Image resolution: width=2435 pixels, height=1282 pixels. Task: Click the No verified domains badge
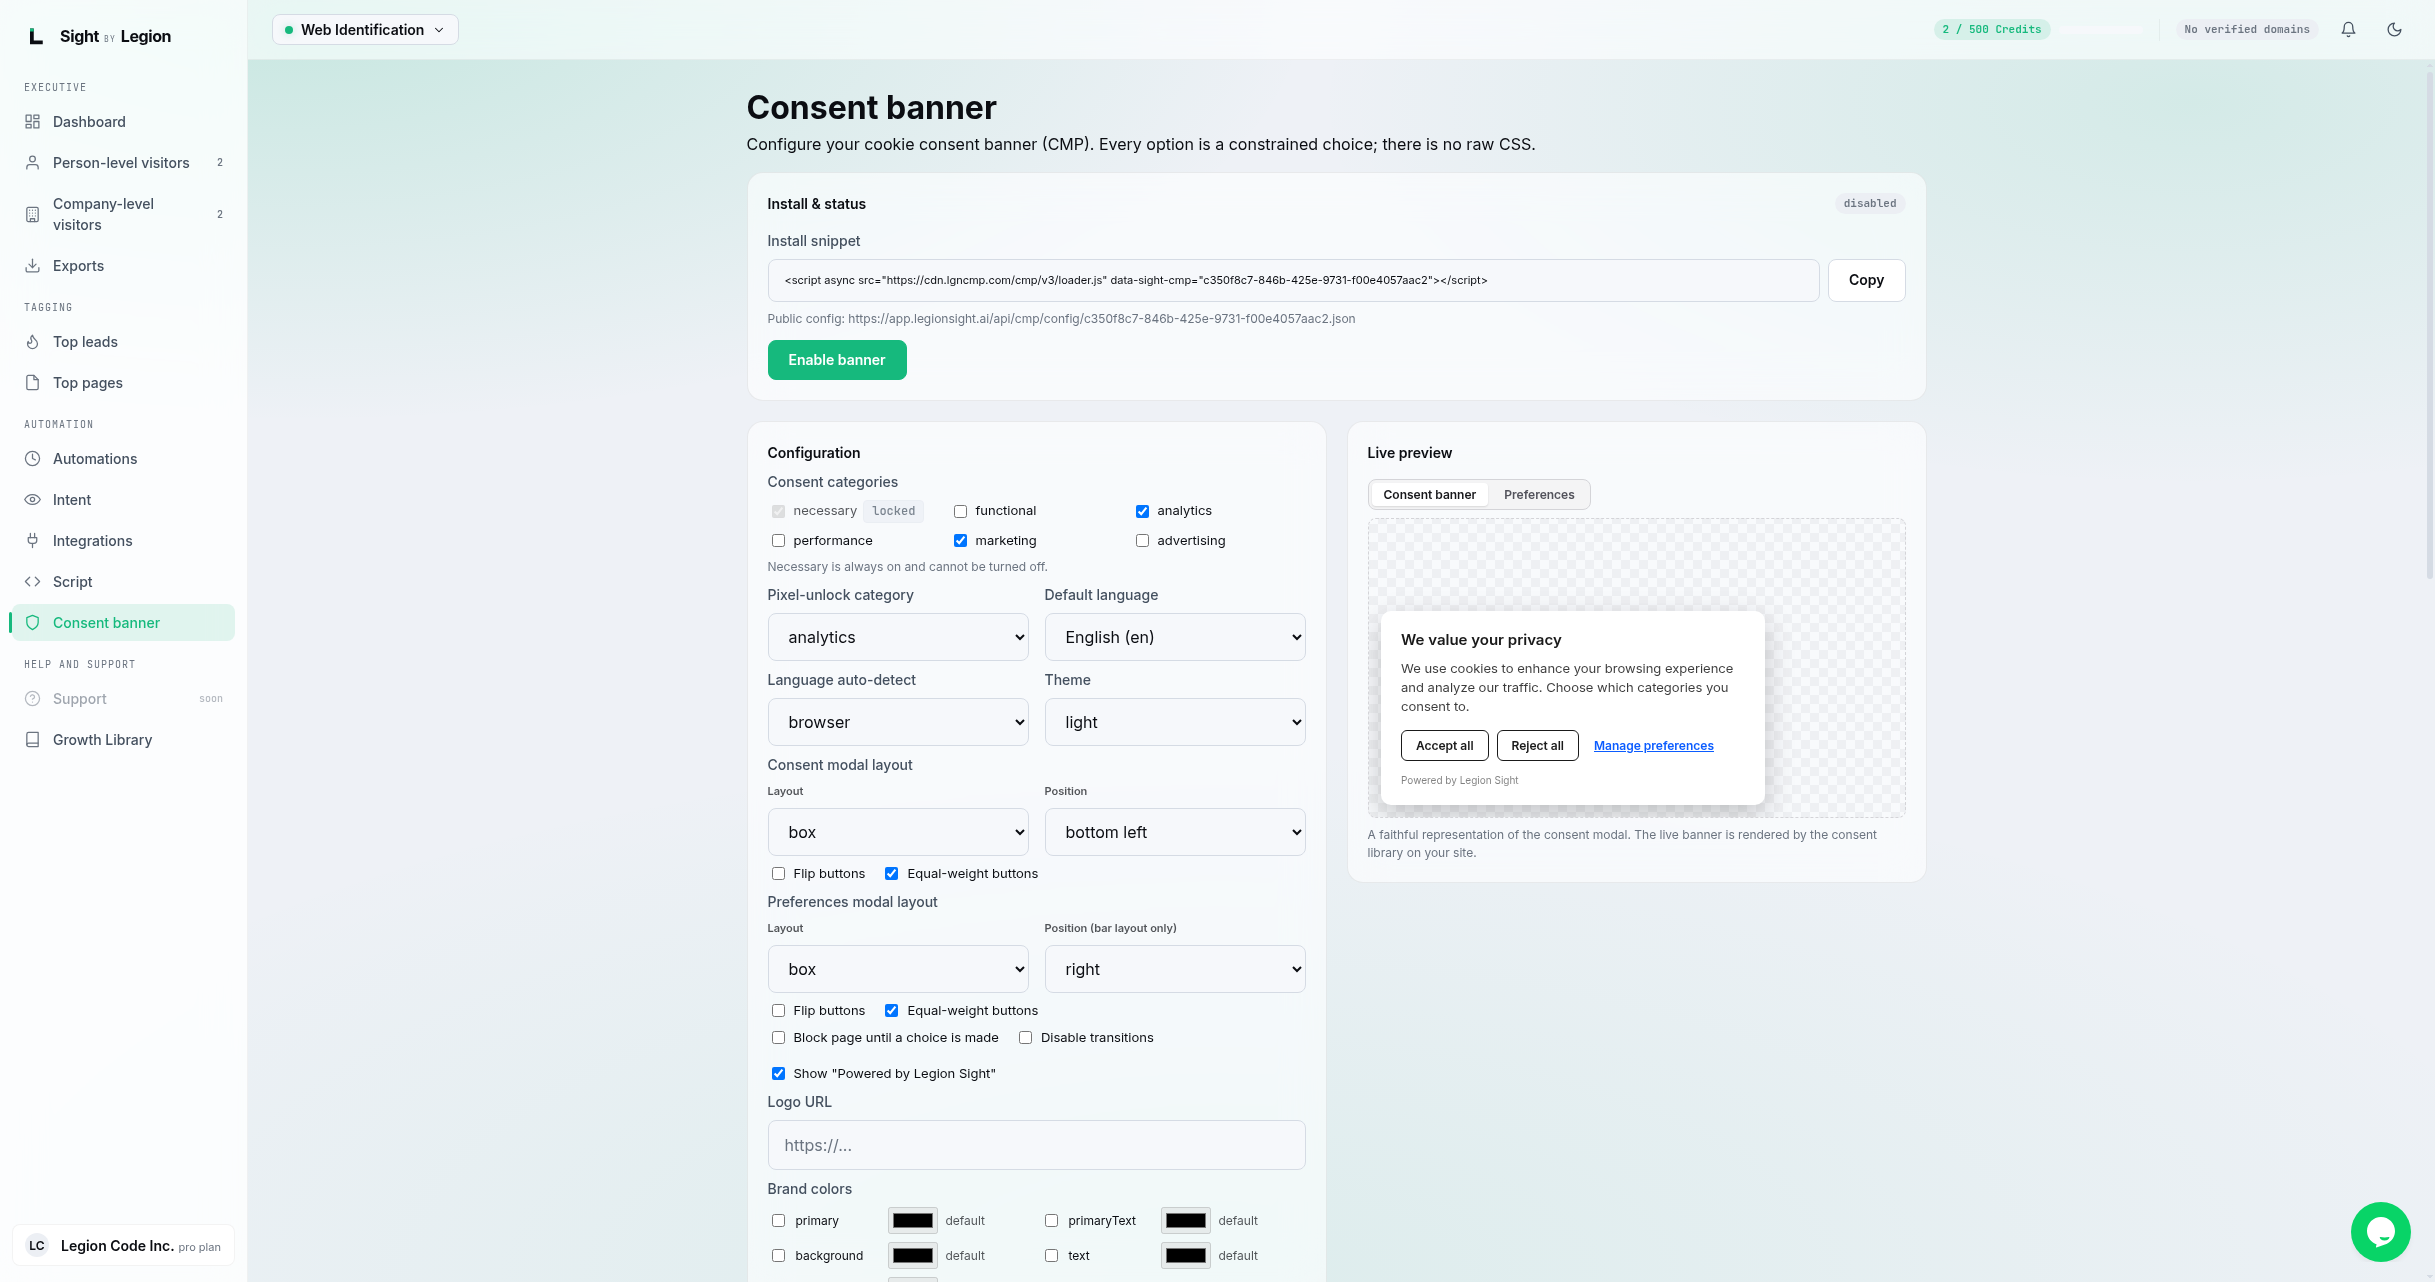pos(2247,30)
